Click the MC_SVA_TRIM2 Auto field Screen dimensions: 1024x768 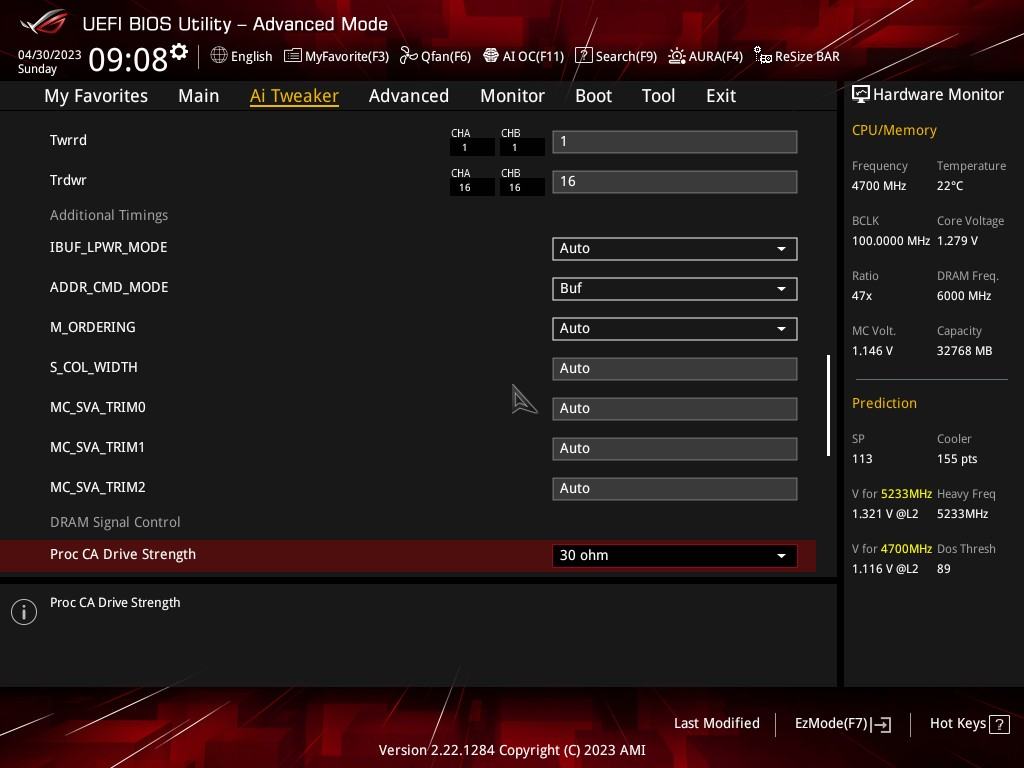point(675,488)
